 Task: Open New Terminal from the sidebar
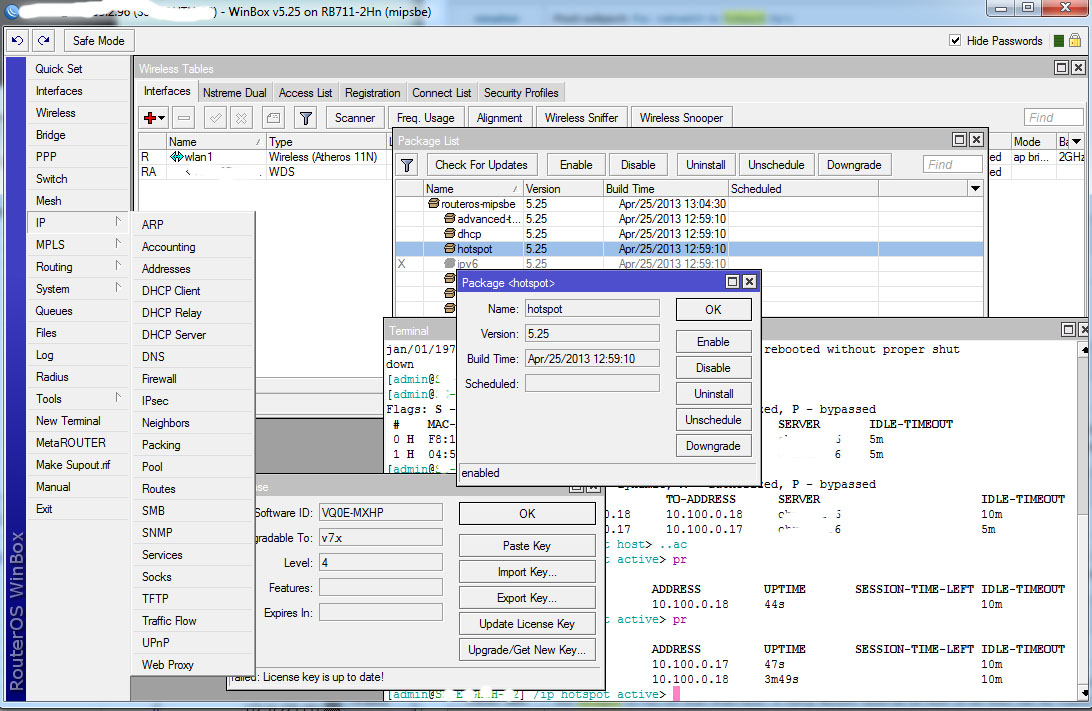[68, 421]
